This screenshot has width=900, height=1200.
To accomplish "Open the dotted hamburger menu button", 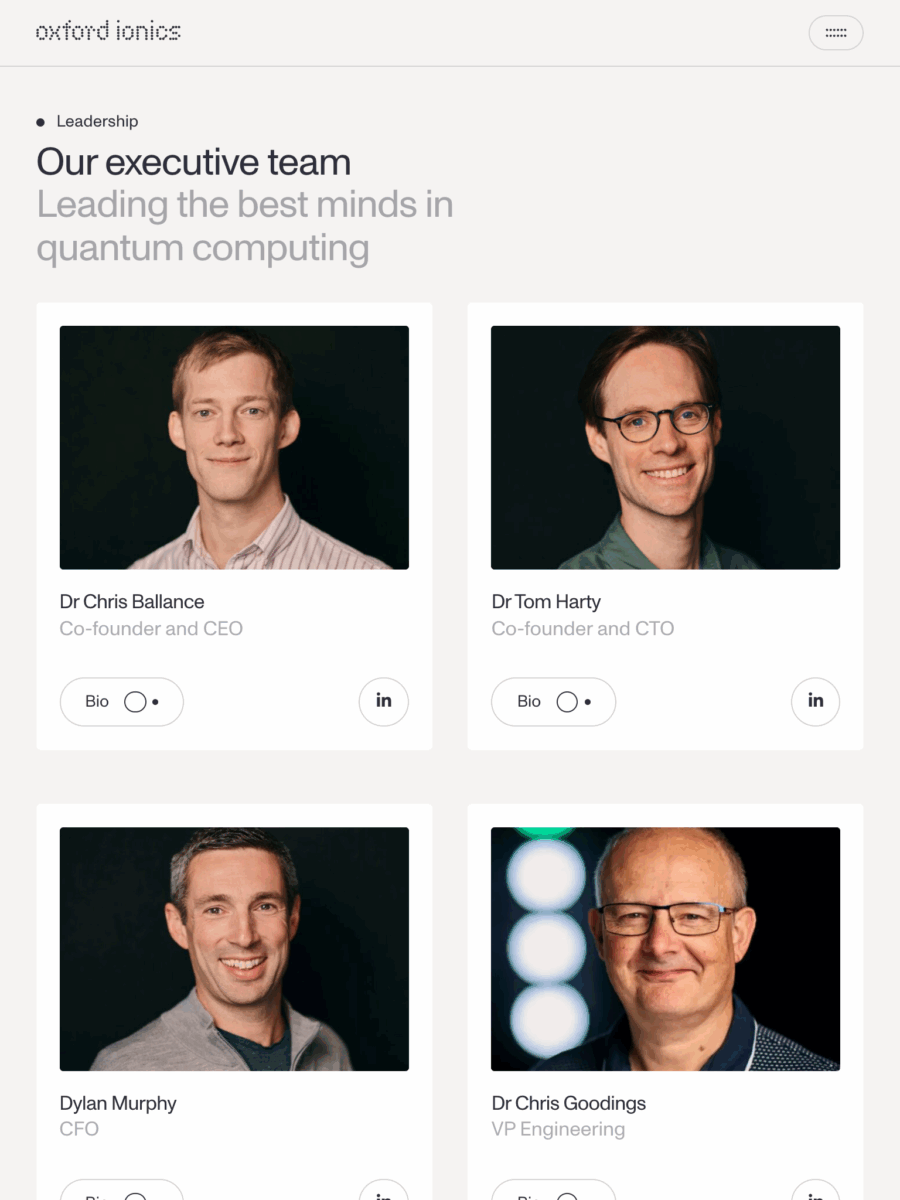I will tap(835, 33).
